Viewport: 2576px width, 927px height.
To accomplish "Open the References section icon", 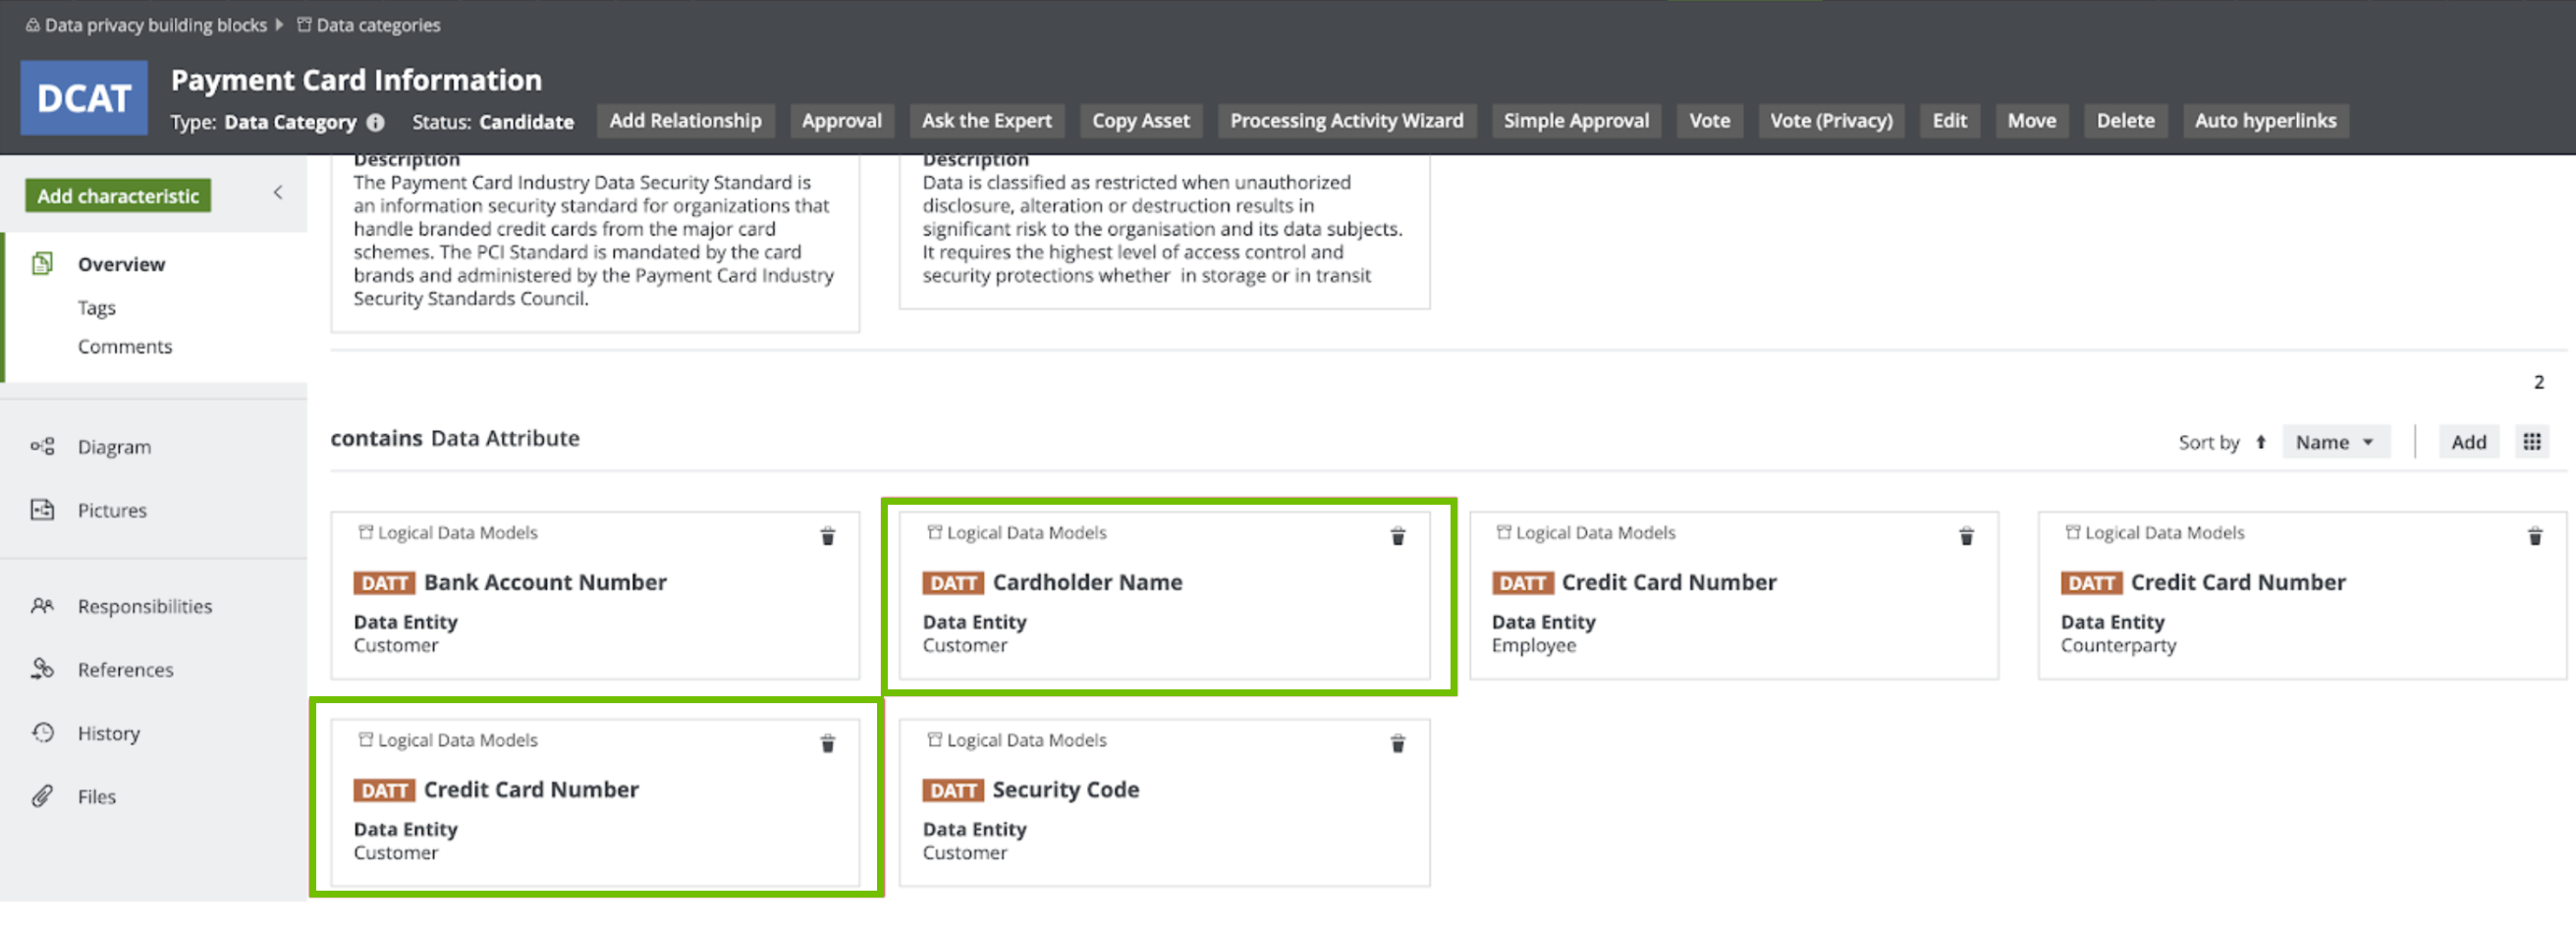I will click(42, 669).
